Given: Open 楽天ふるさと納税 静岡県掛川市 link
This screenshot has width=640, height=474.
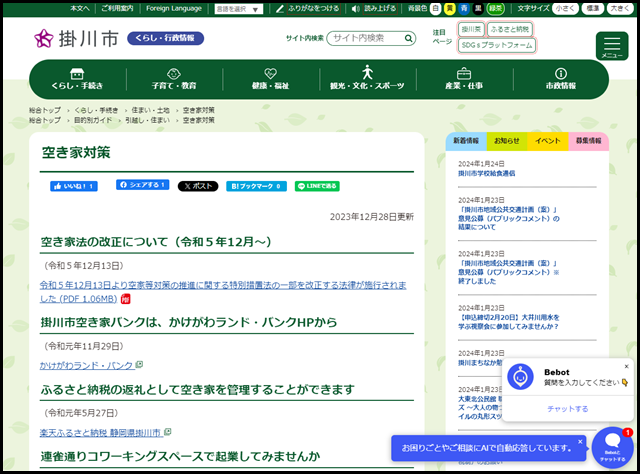Looking at the screenshot, I should (x=101, y=433).
